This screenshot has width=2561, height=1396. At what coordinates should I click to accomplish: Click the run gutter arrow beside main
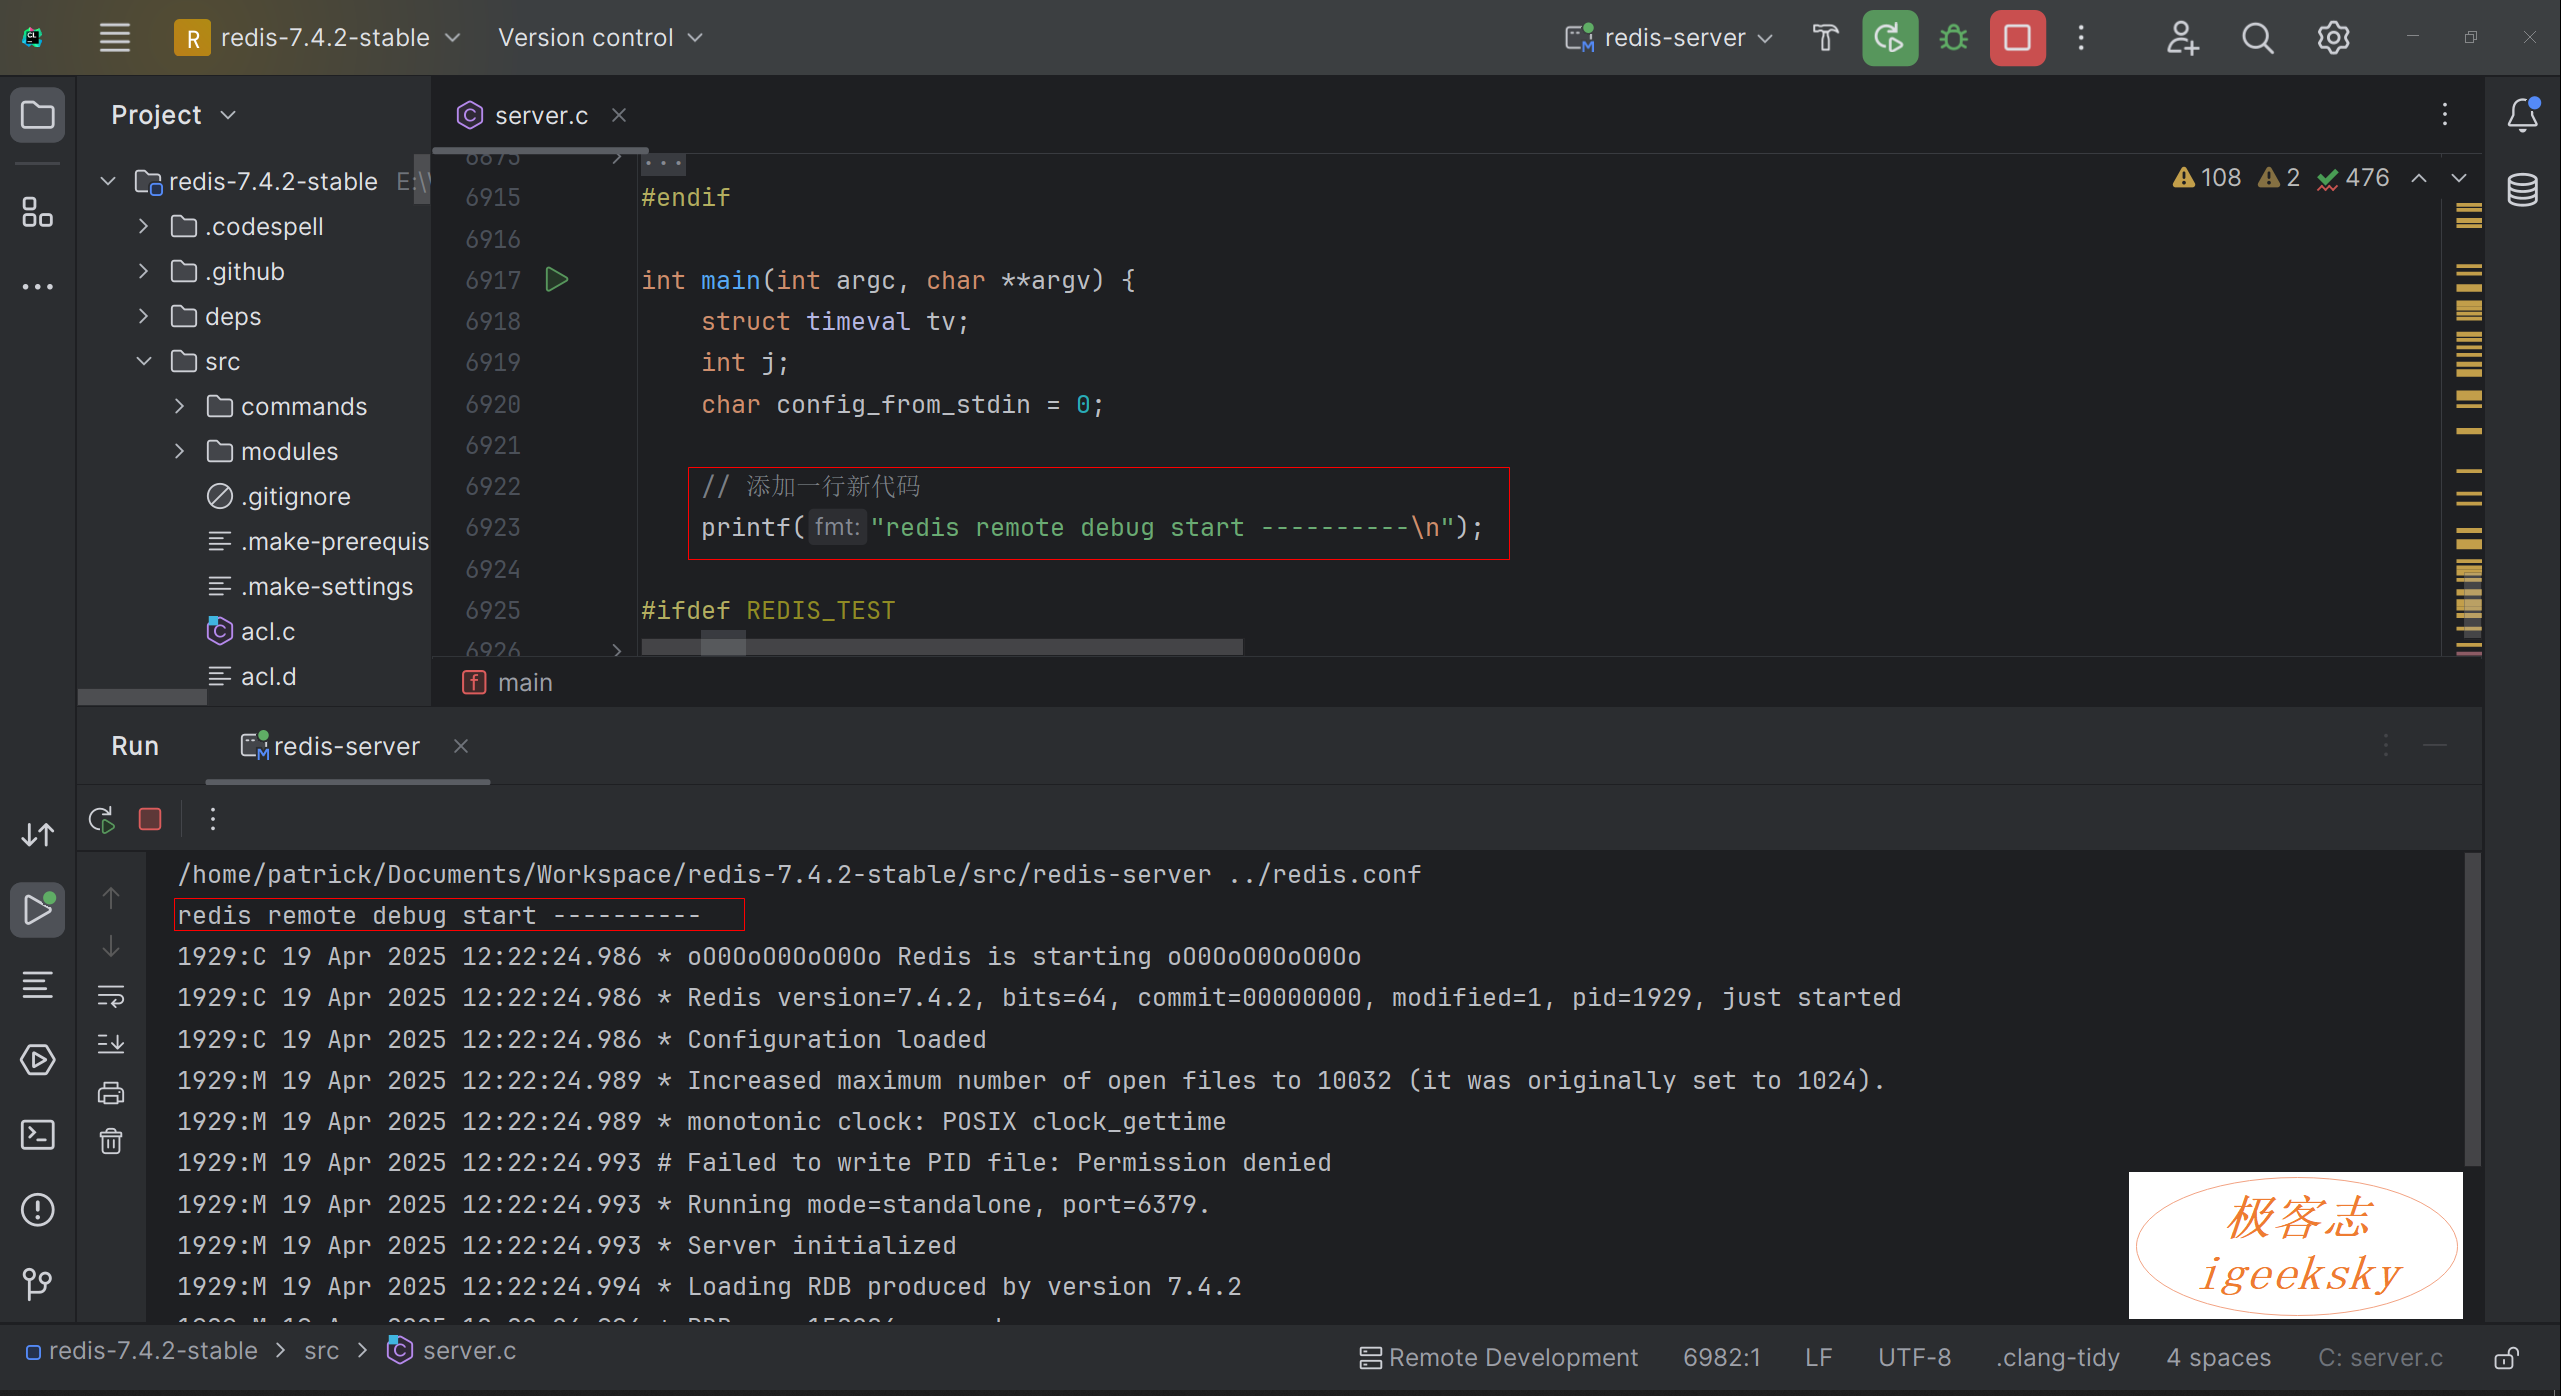pos(557,280)
